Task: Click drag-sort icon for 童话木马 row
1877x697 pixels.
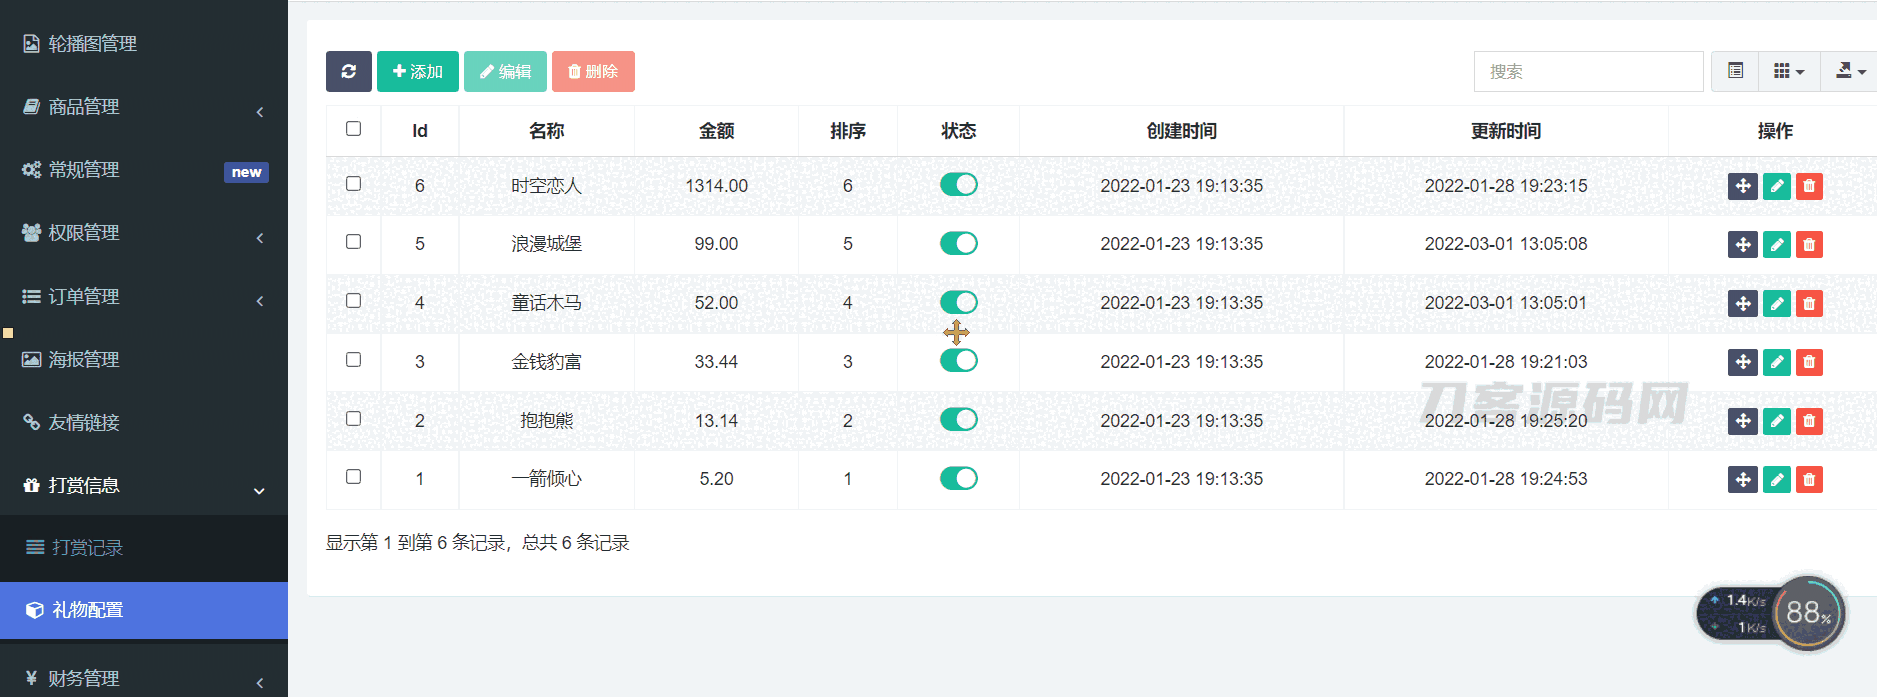Action: (x=1742, y=303)
